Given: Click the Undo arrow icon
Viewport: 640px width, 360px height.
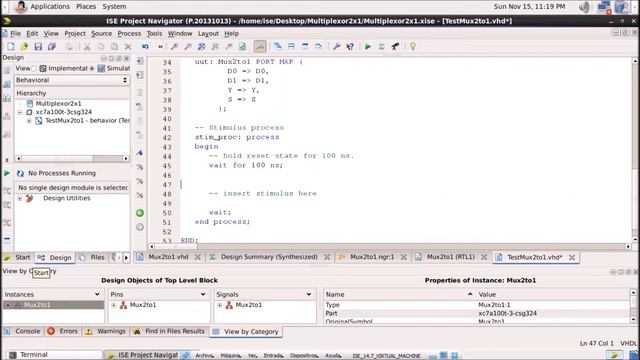Looking at the screenshot, I should coord(145,47).
